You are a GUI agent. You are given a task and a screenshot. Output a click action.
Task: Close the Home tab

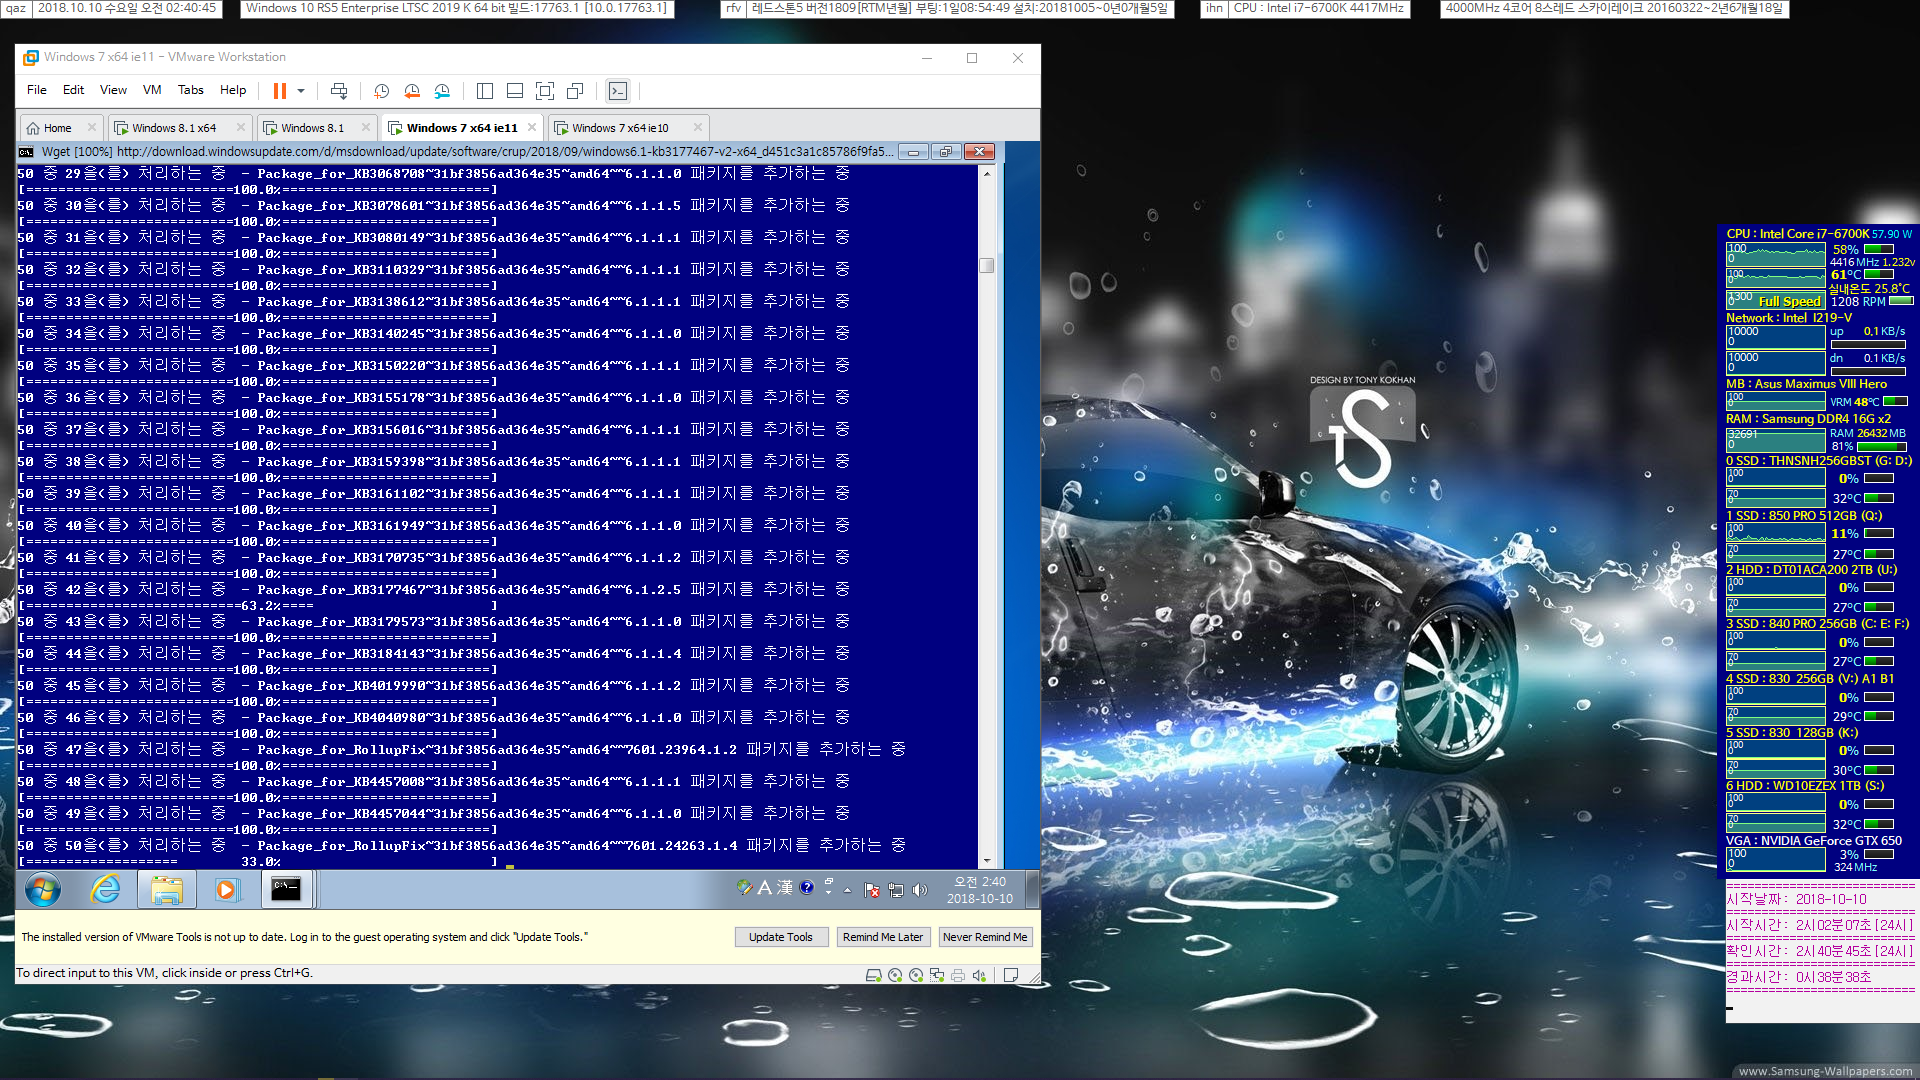pyautogui.click(x=91, y=127)
